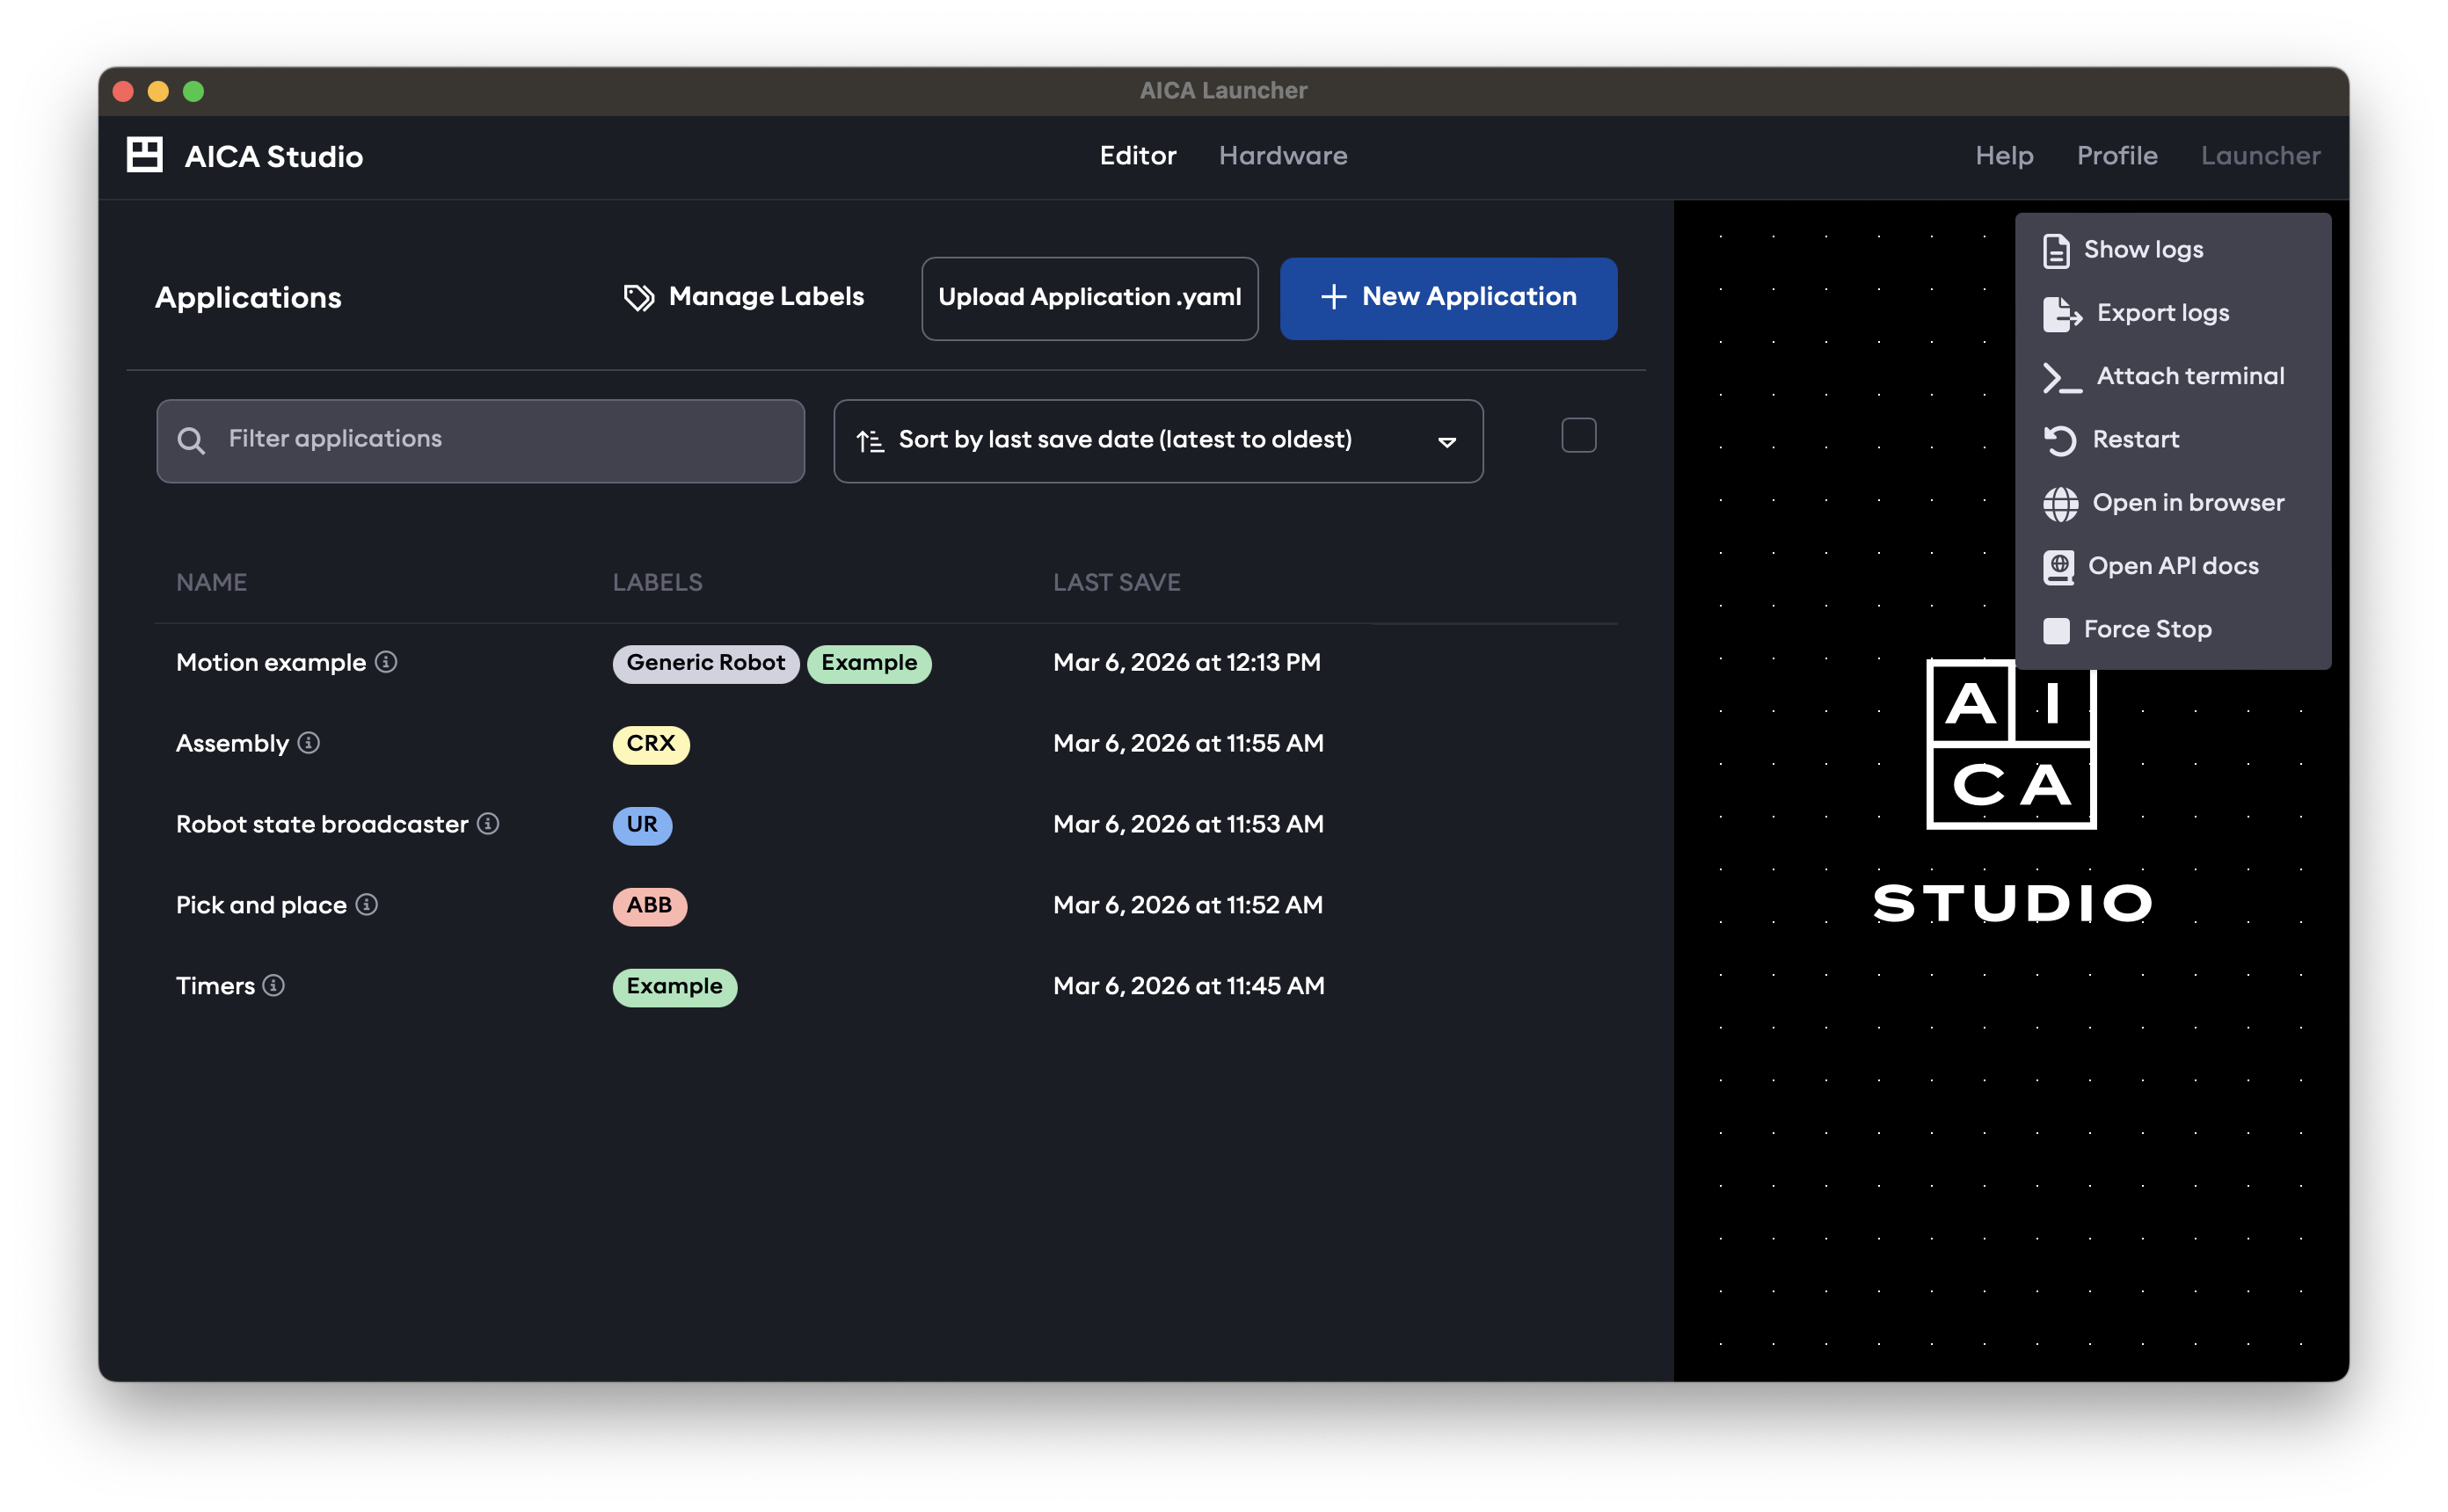
Task: Click Upload Application .yaml
Action: pyautogui.click(x=1089, y=297)
